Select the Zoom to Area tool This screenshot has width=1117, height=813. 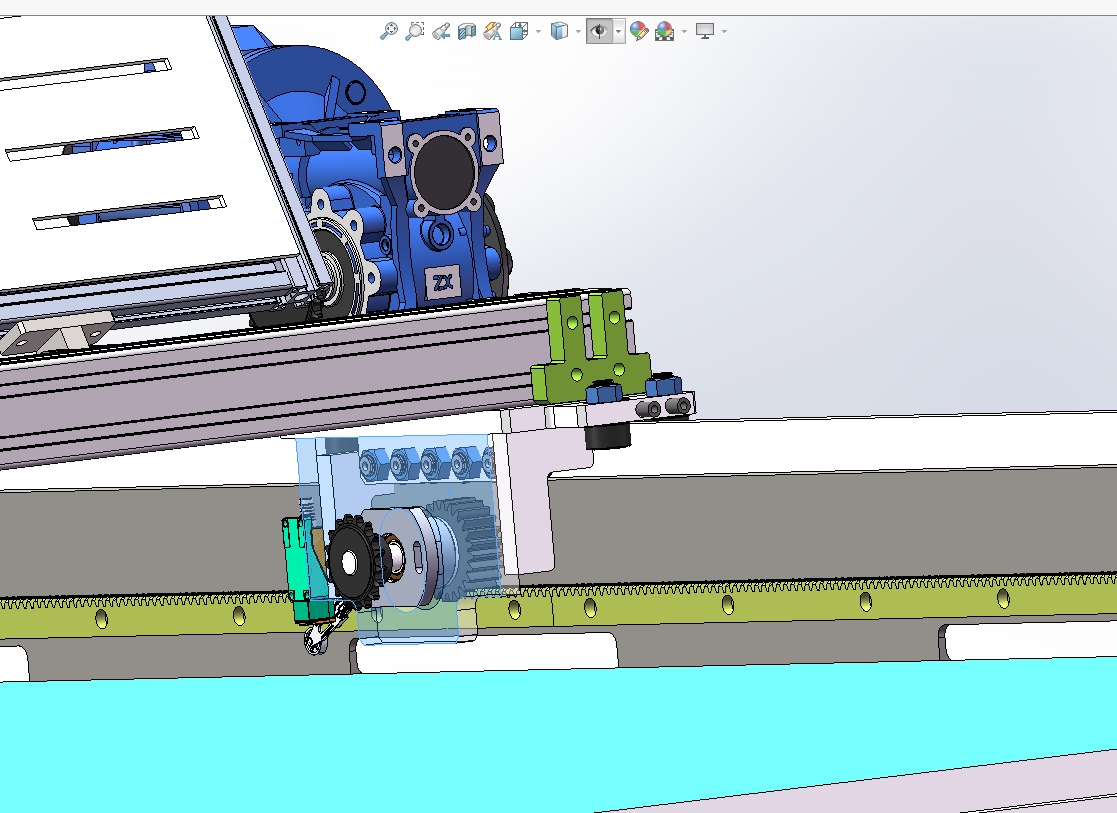415,31
